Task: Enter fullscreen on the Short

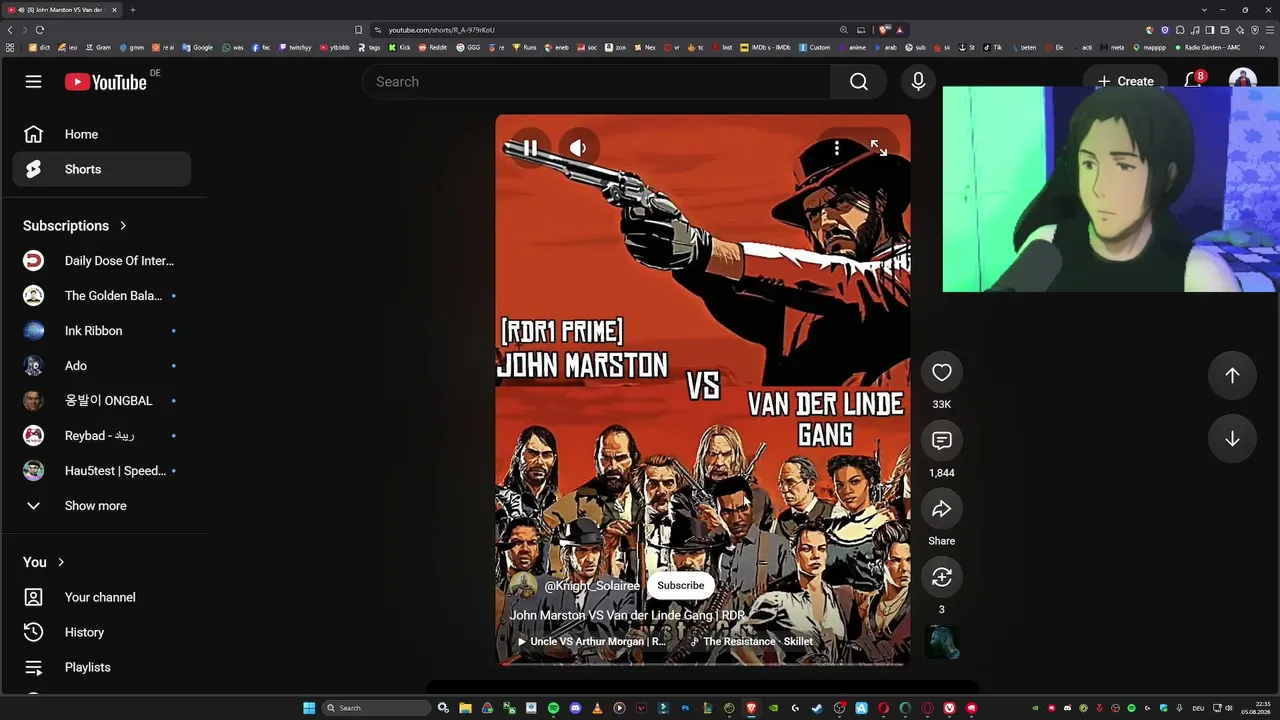Action: click(x=879, y=148)
